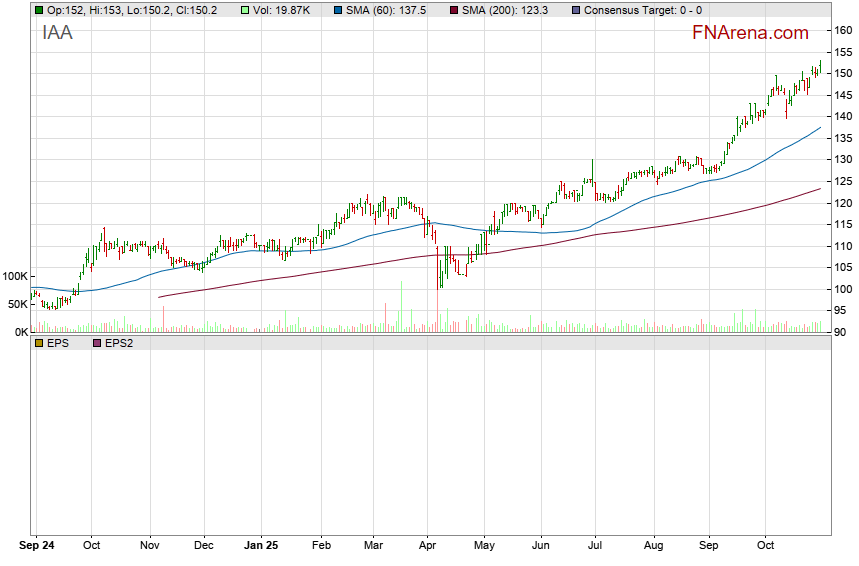Click the 160 price axis label
This screenshot has height=566, width=859.
pos(842,30)
